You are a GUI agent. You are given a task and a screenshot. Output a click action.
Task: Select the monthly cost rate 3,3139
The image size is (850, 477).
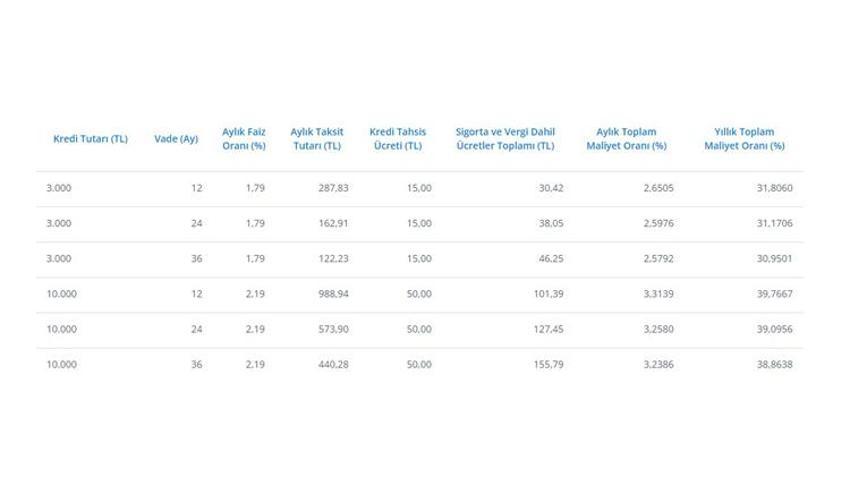(659, 294)
